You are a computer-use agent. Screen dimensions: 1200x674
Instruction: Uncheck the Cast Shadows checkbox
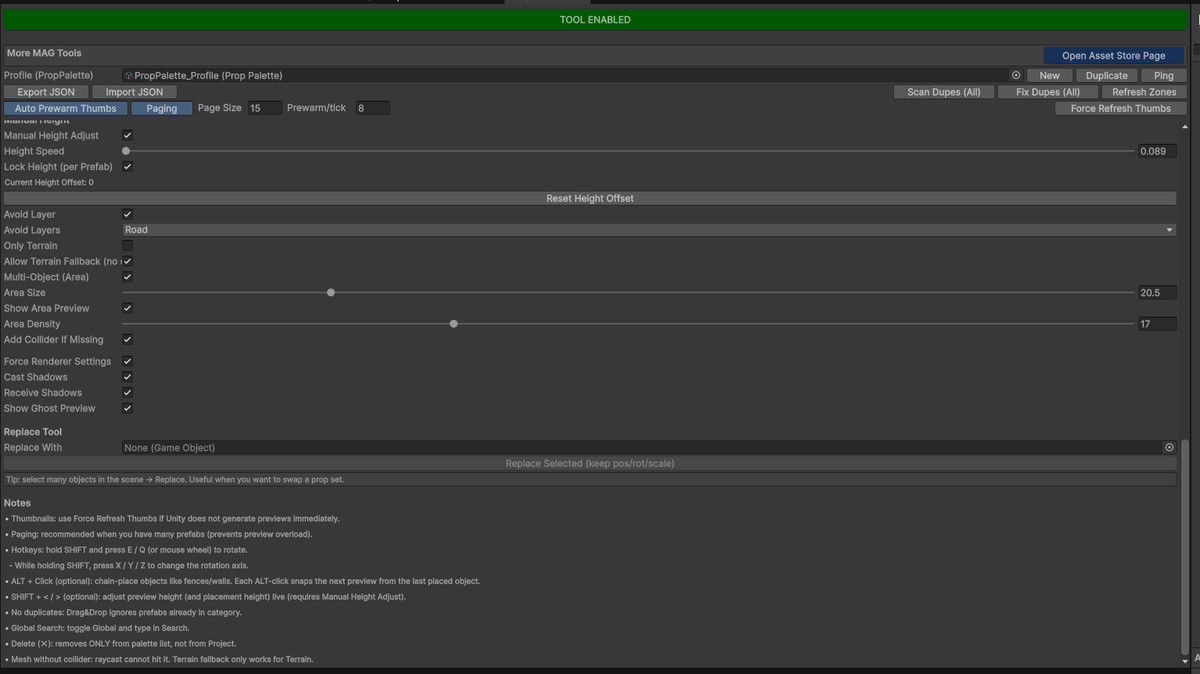(x=127, y=377)
